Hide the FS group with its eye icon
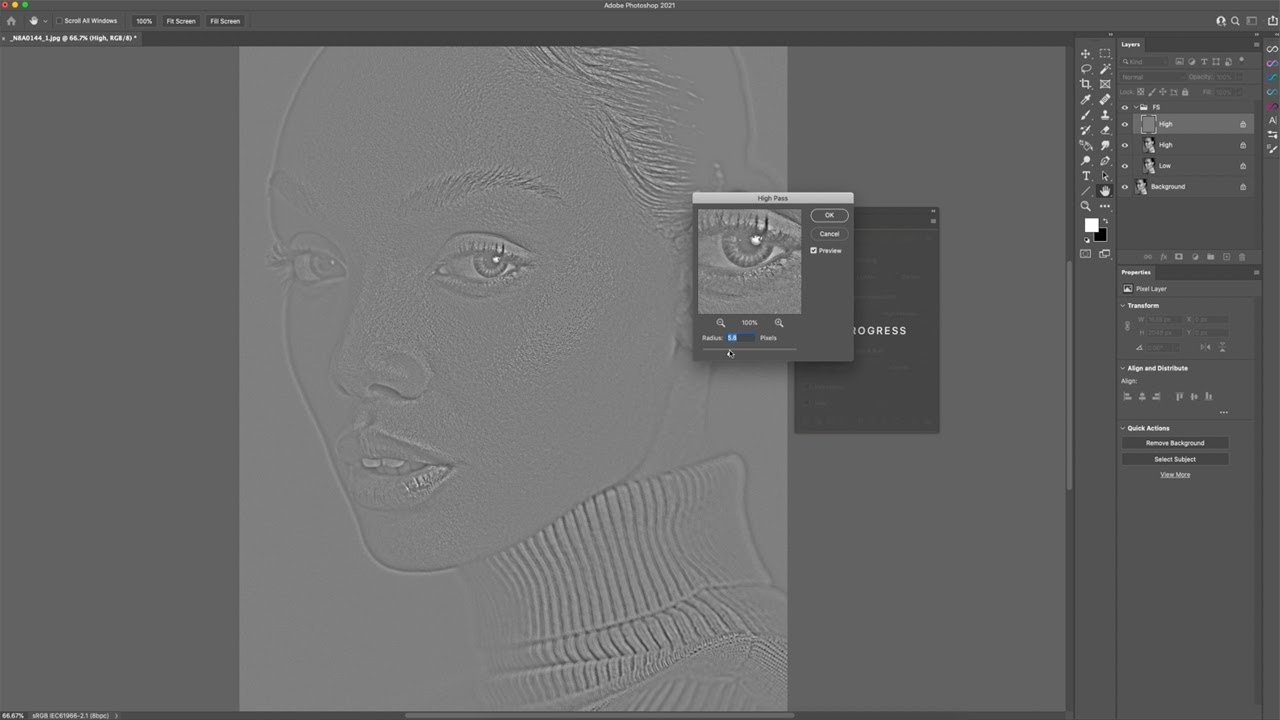Viewport: 1280px width, 720px height. (1125, 107)
